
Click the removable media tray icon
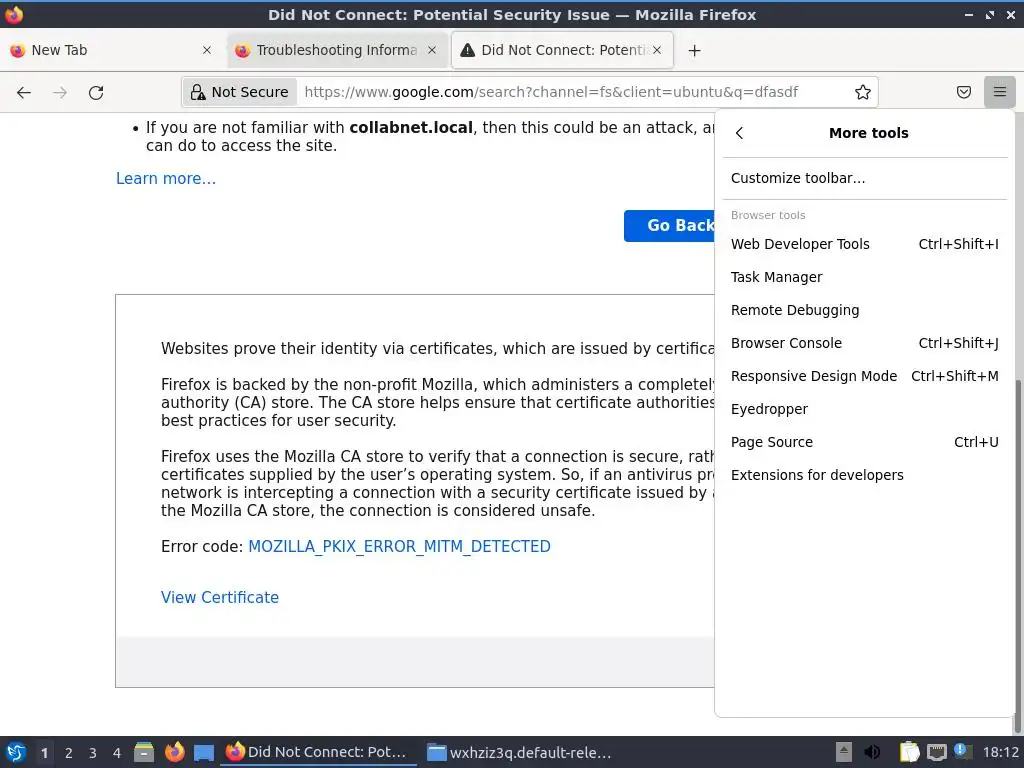(844, 752)
